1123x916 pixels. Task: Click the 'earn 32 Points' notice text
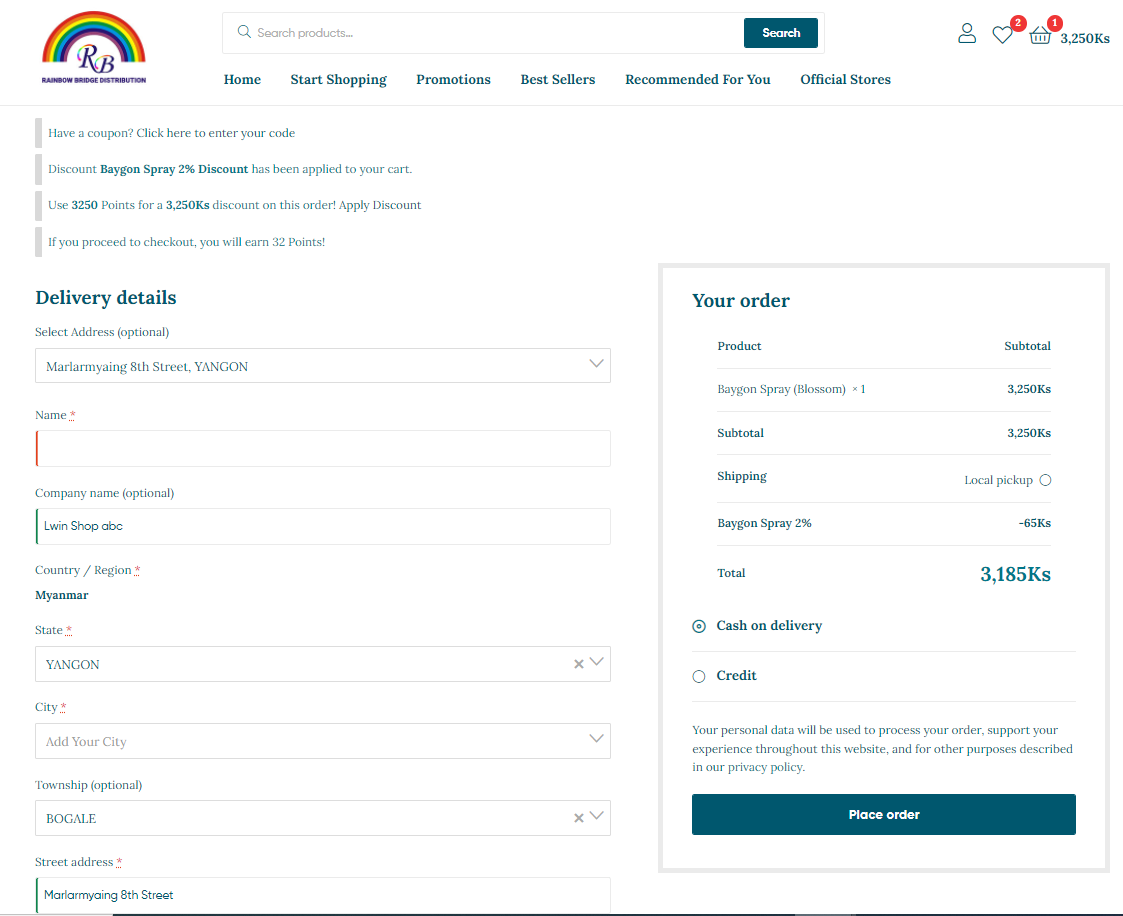click(x=186, y=242)
